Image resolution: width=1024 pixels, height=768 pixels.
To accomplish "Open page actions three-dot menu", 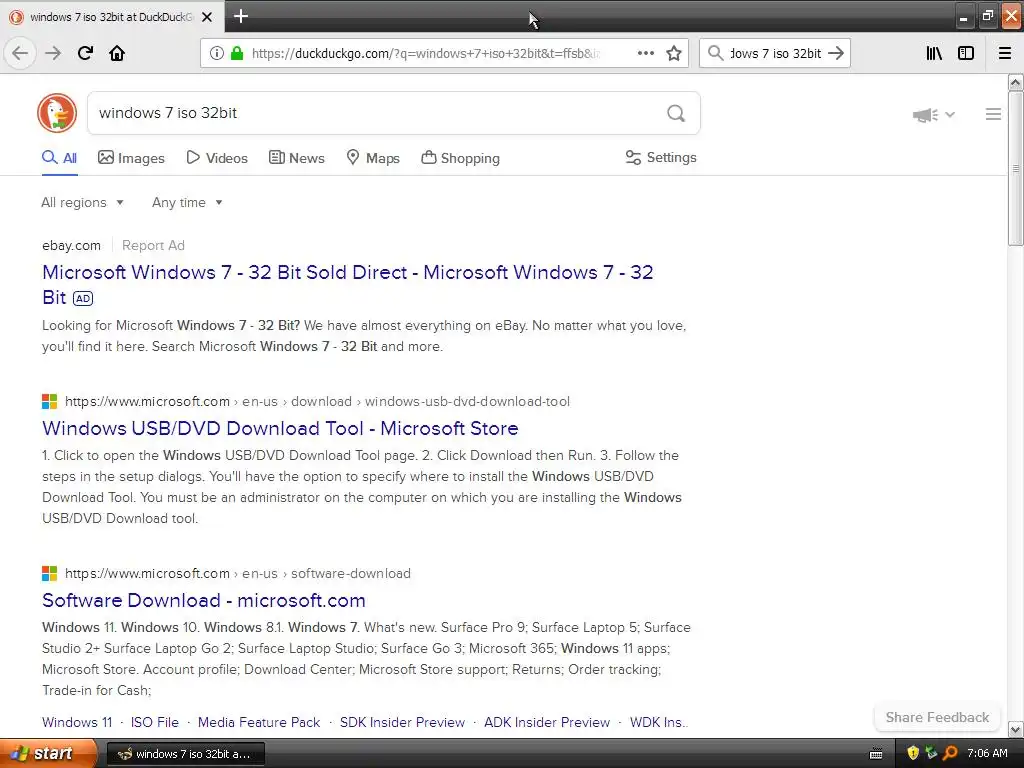I will [x=646, y=53].
